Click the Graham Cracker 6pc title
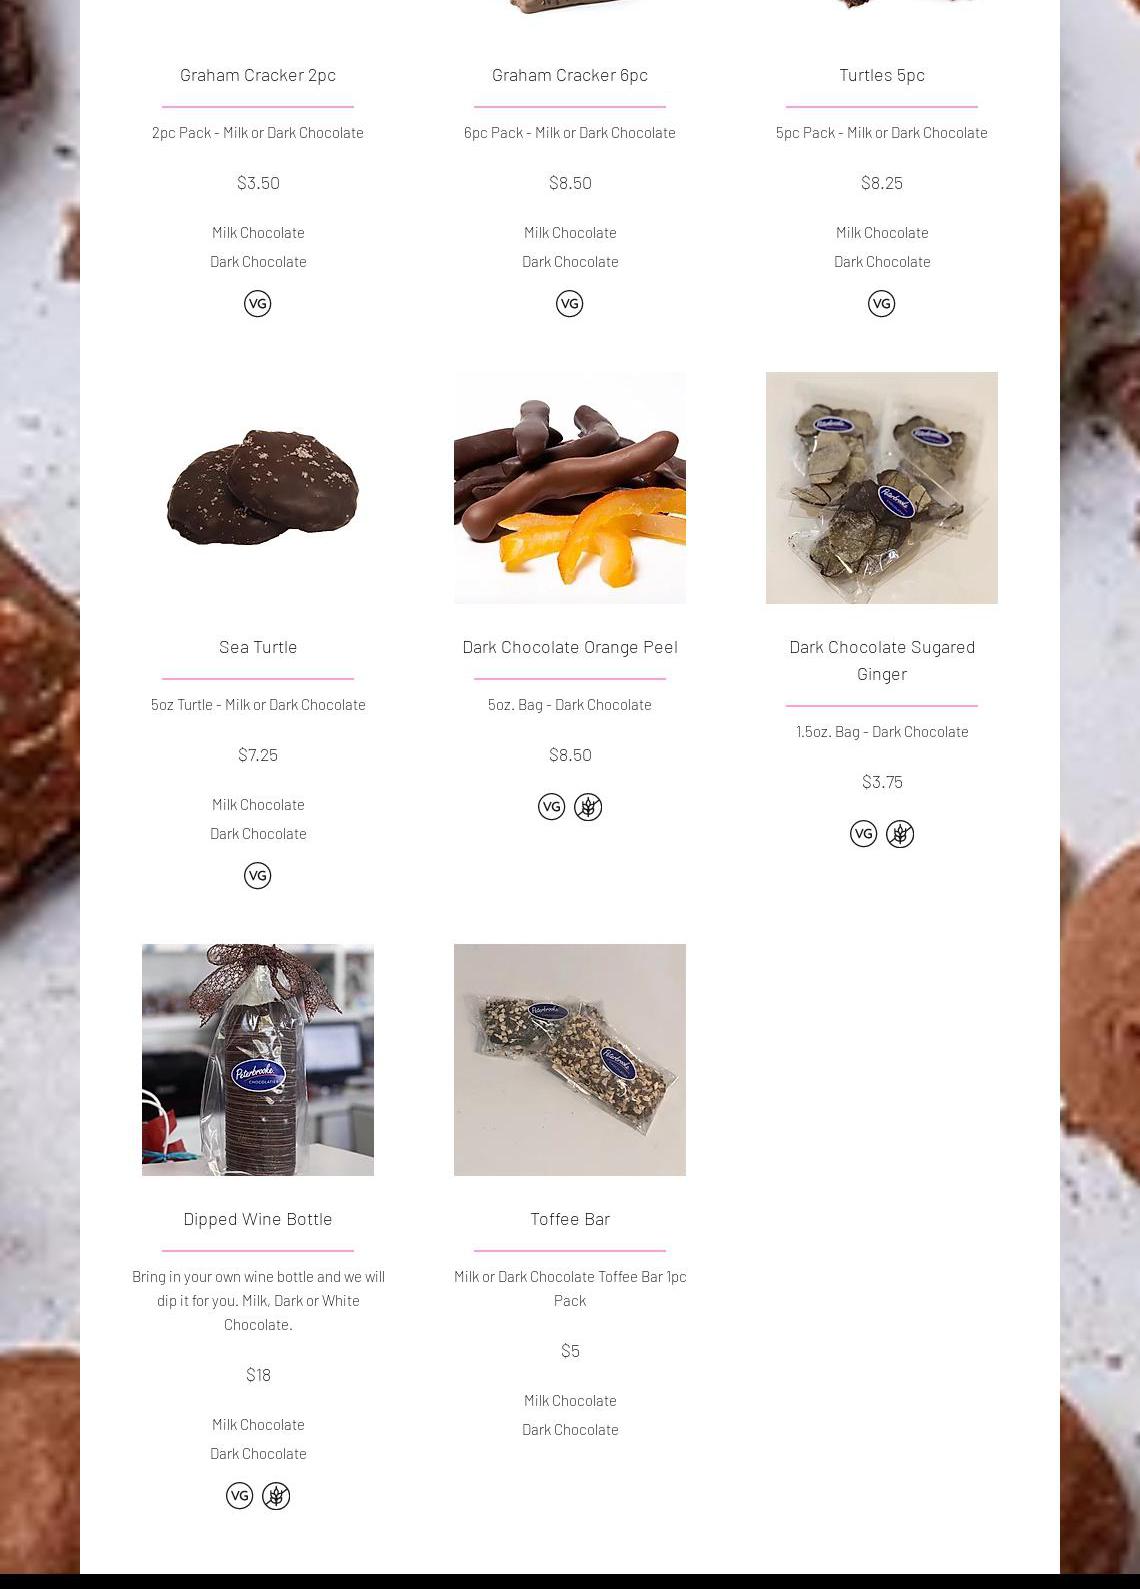The height and width of the screenshot is (1589, 1140). 570,74
